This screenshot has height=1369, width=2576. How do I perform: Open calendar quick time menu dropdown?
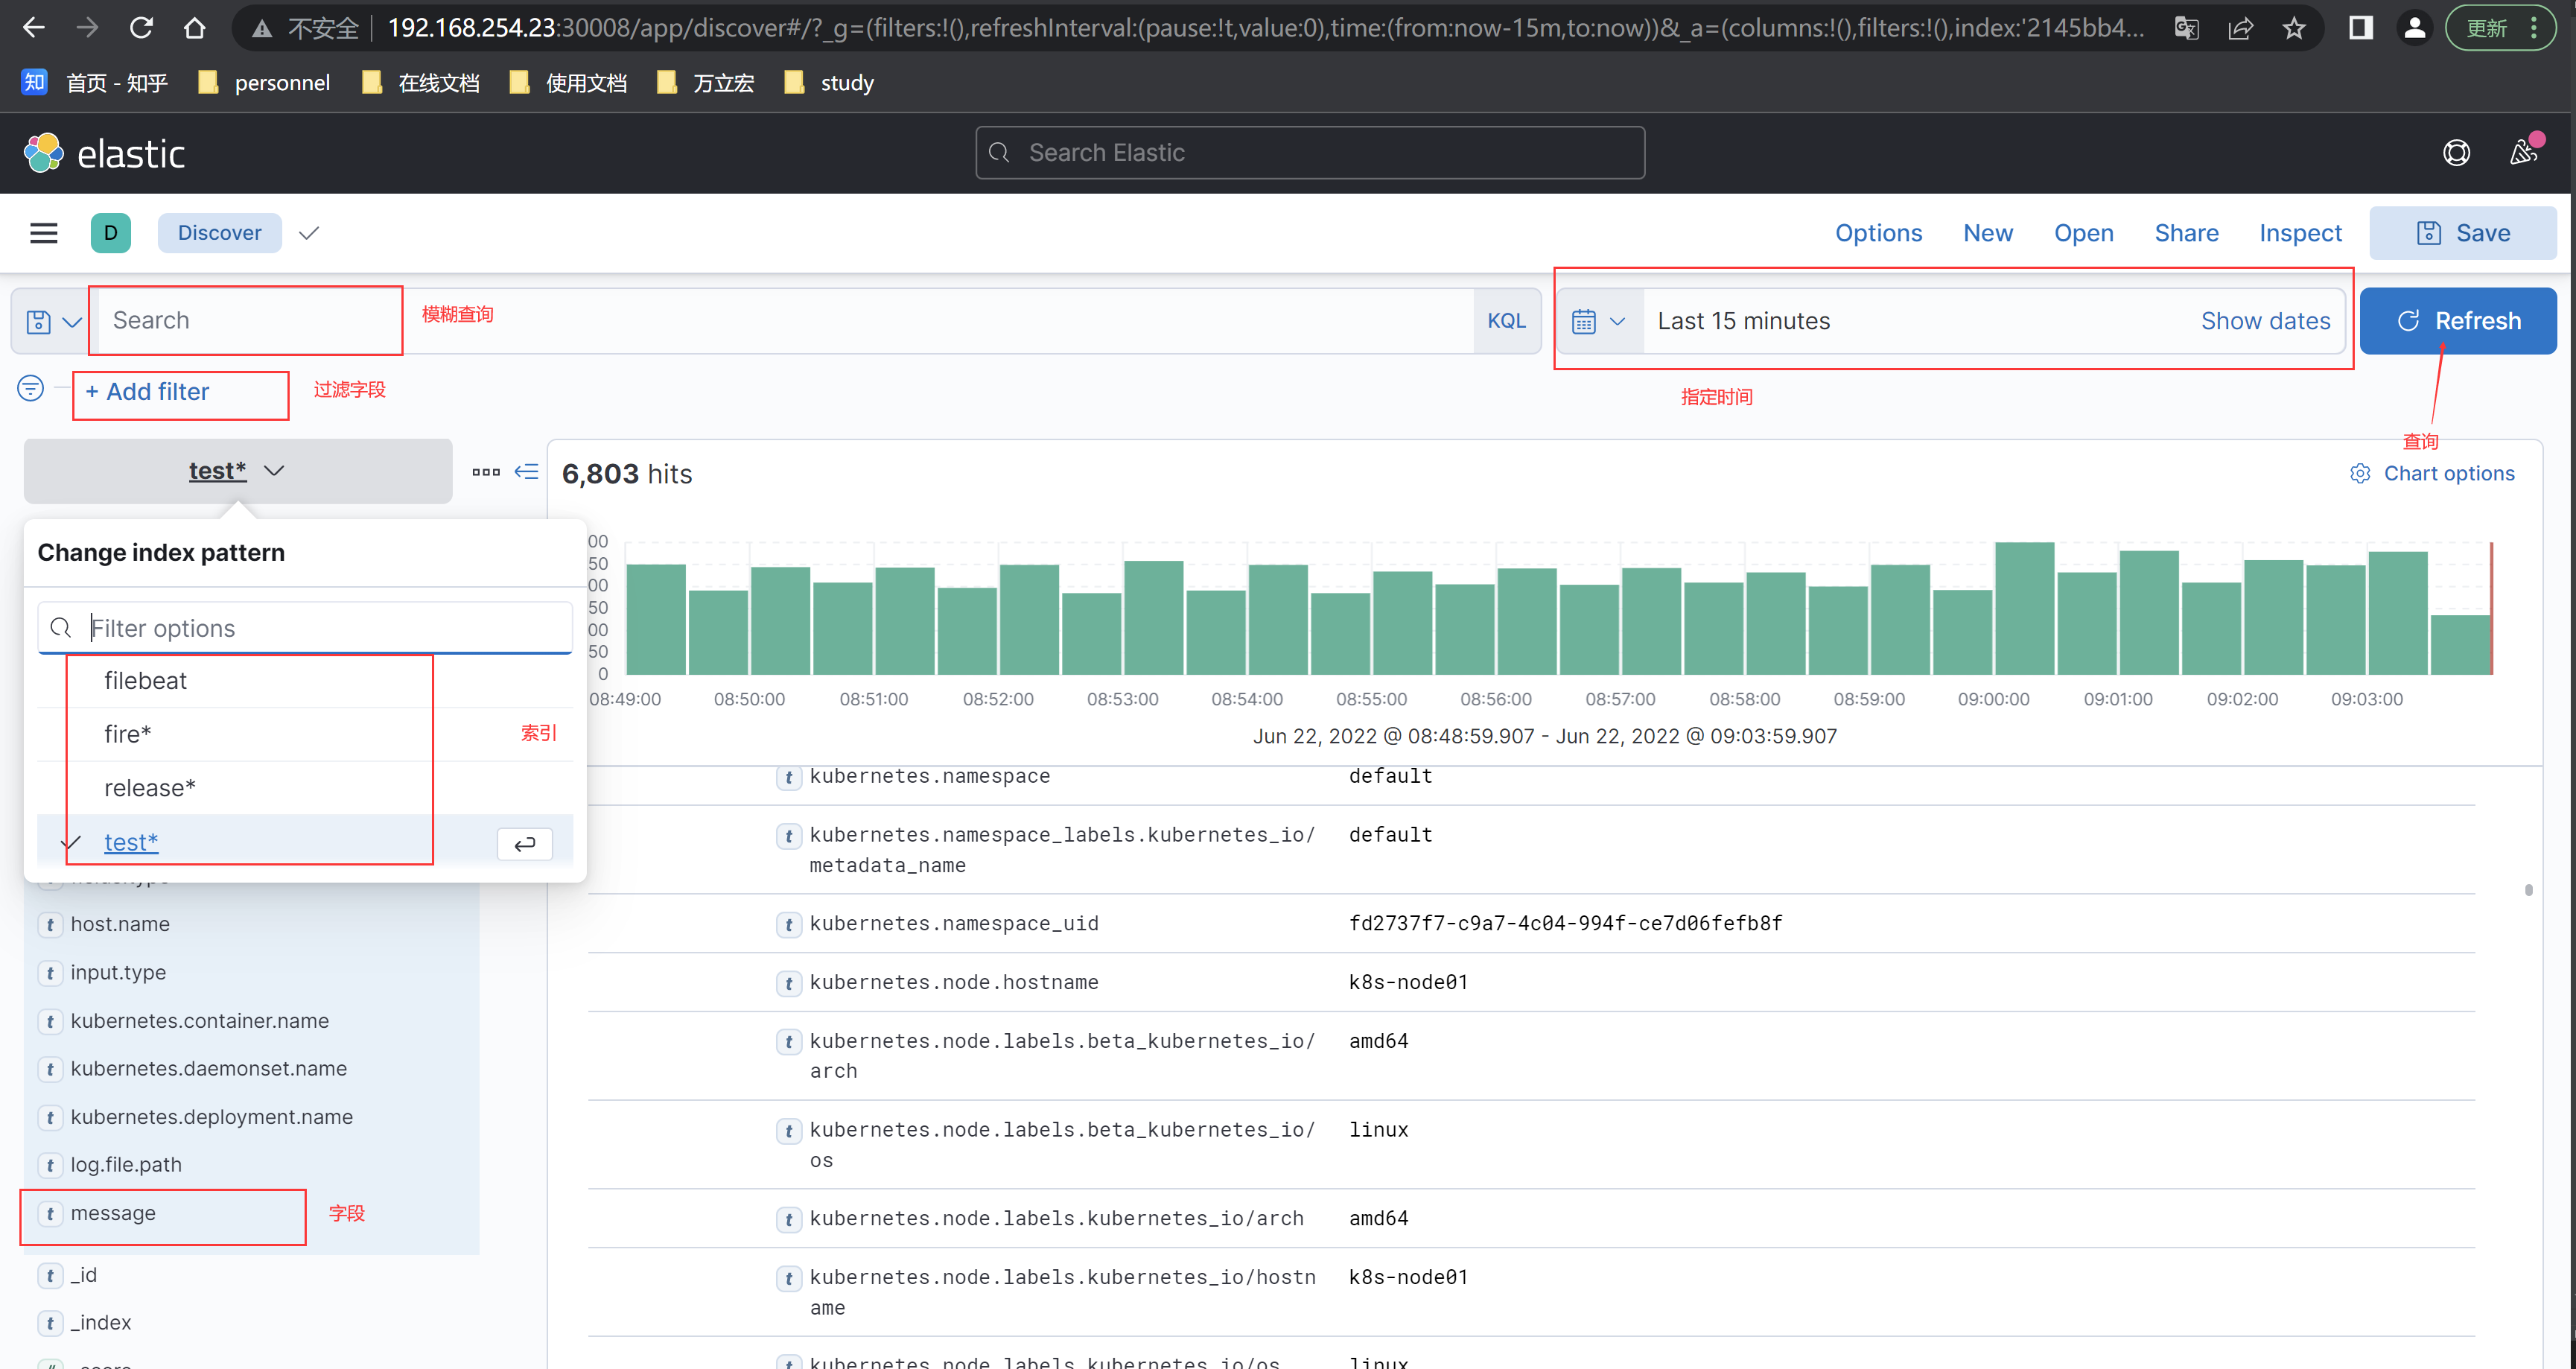1598,322
